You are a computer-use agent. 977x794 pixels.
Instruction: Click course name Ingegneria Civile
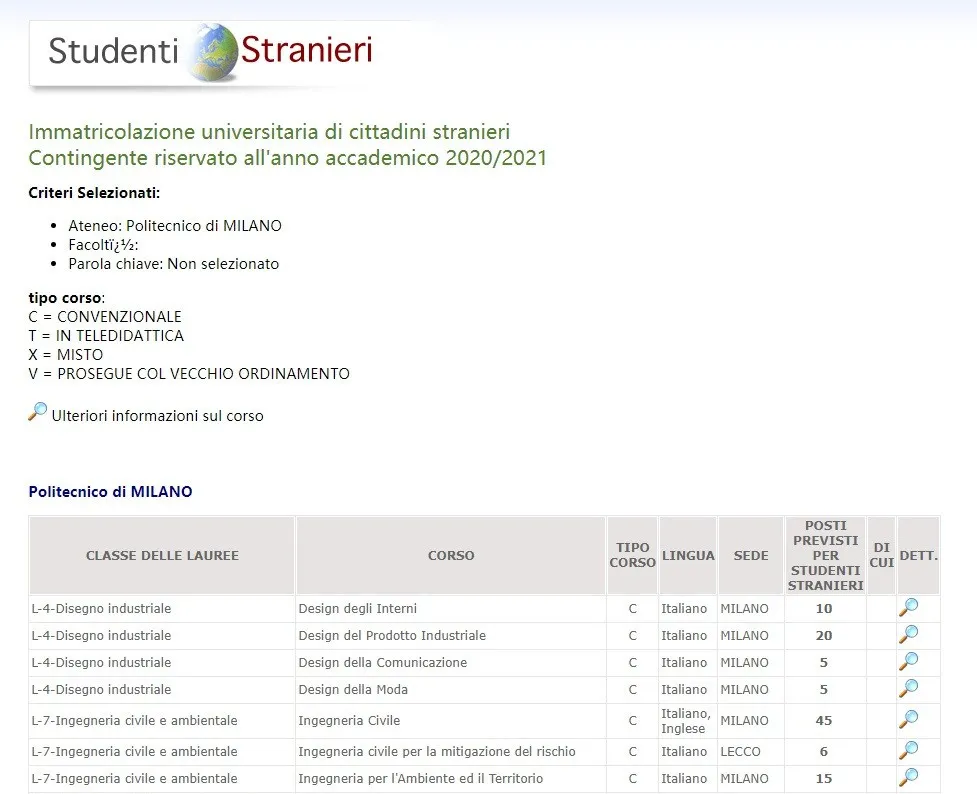coord(349,720)
